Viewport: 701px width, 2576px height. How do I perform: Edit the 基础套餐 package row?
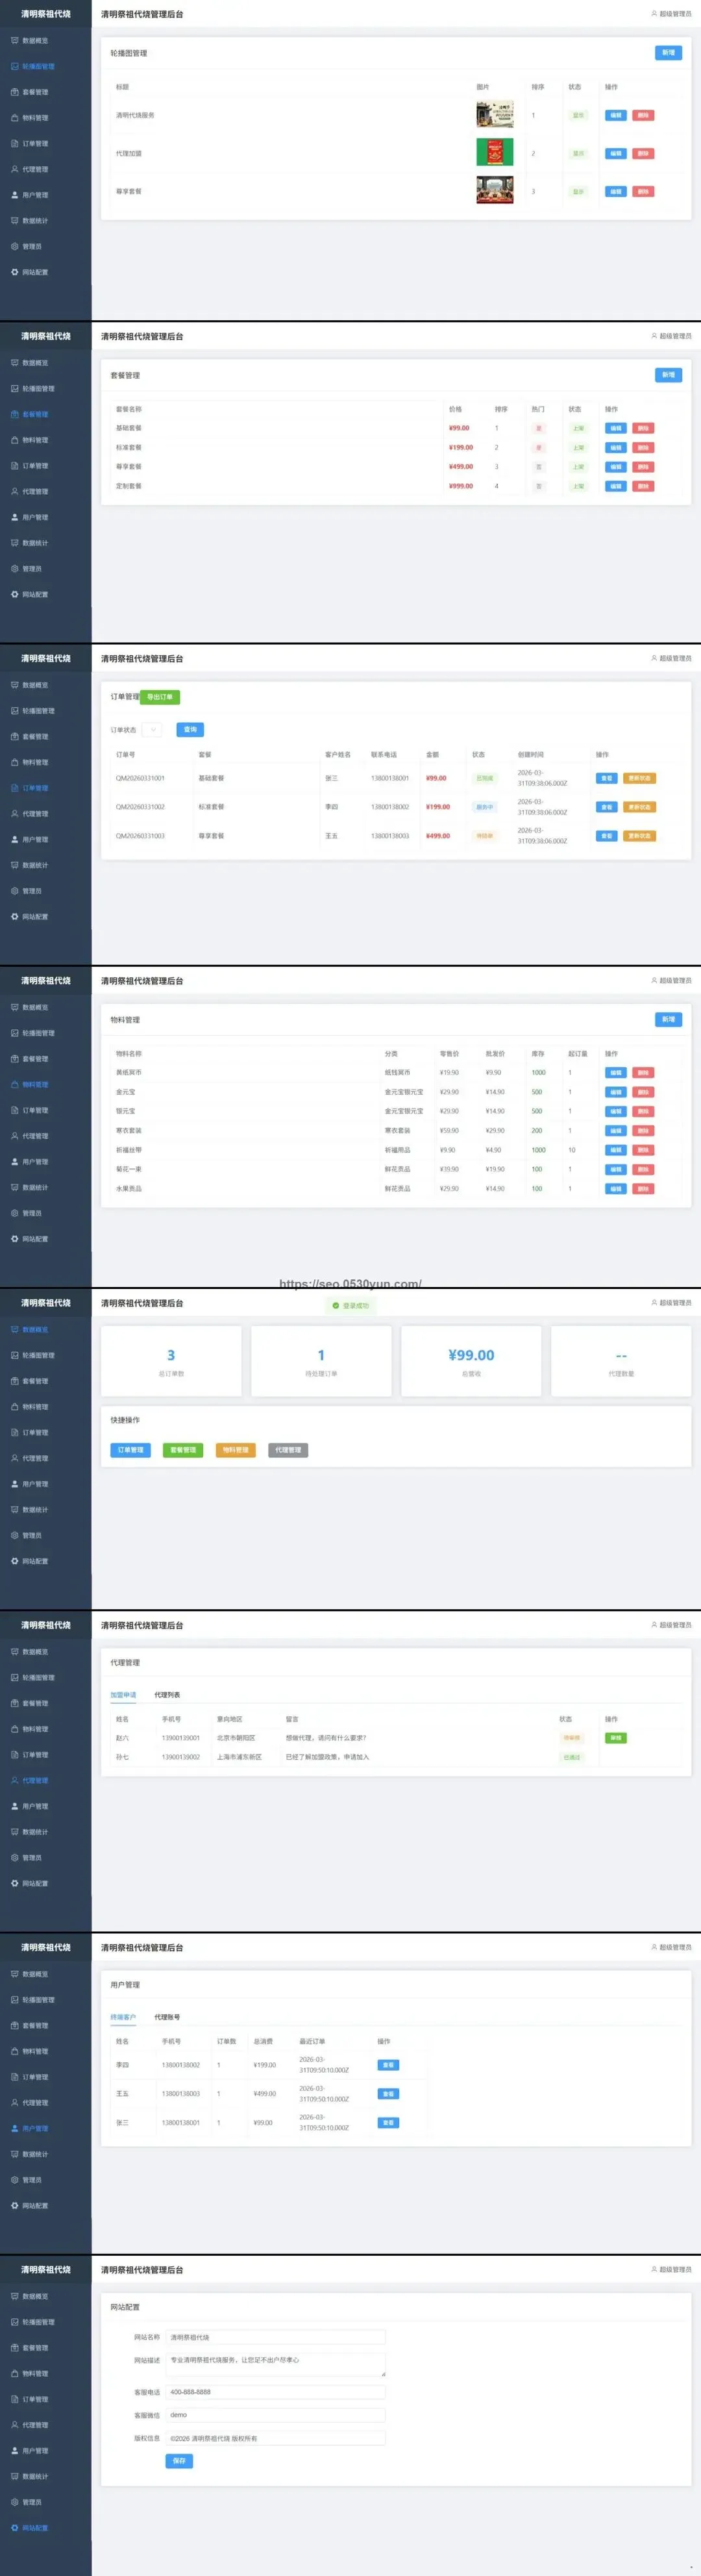click(616, 428)
